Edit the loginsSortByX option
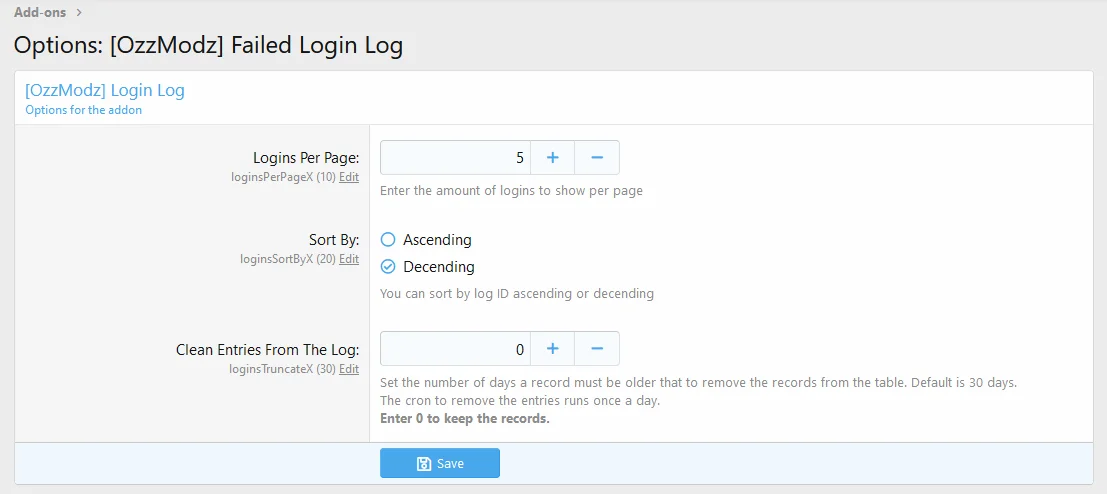The width and height of the screenshot is (1107, 494). click(x=348, y=259)
